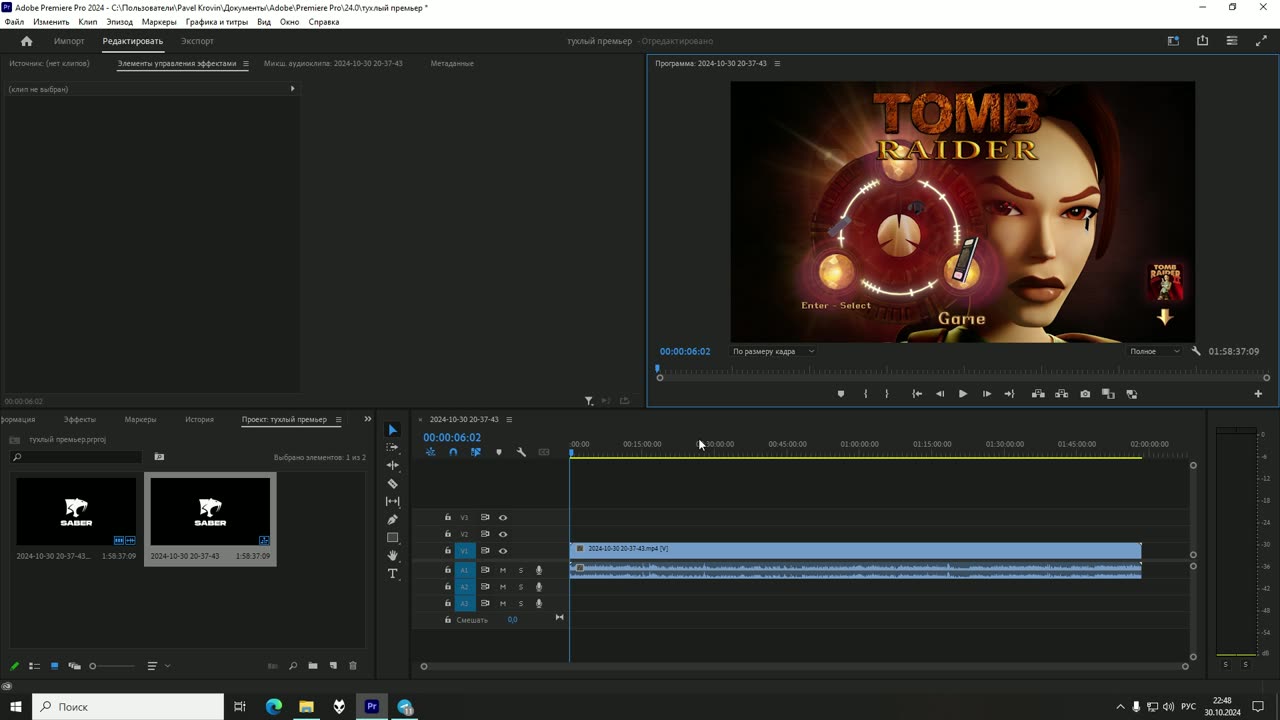Toggle lock on track V1

point(448,551)
